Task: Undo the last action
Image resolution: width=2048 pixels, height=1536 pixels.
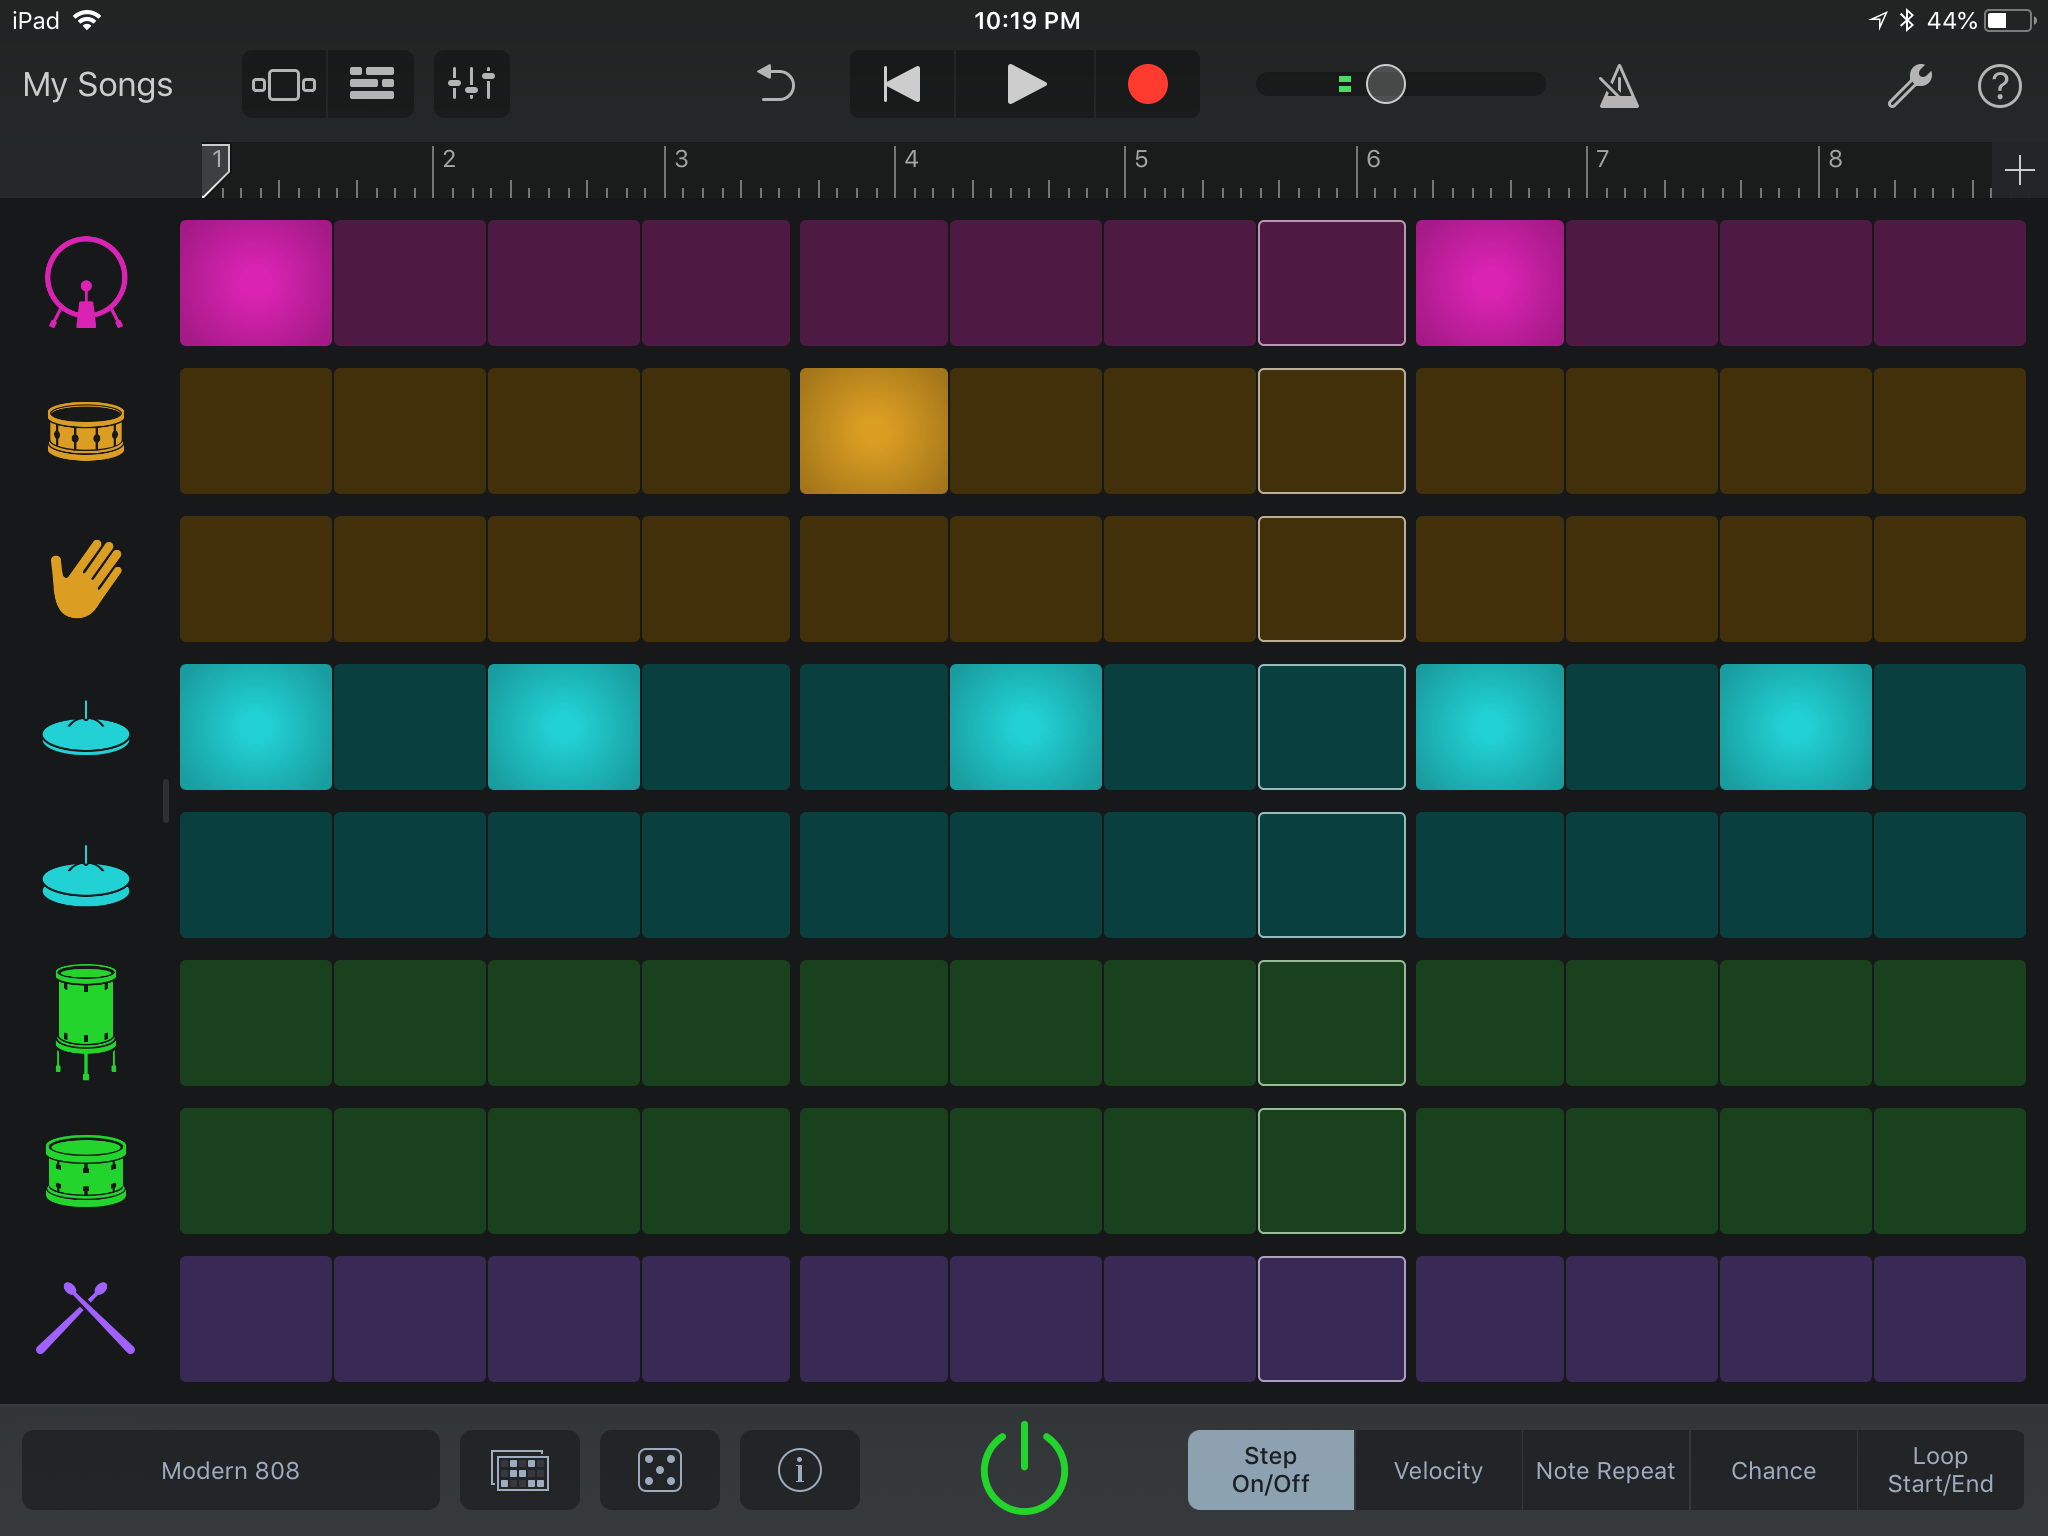Action: 775,85
